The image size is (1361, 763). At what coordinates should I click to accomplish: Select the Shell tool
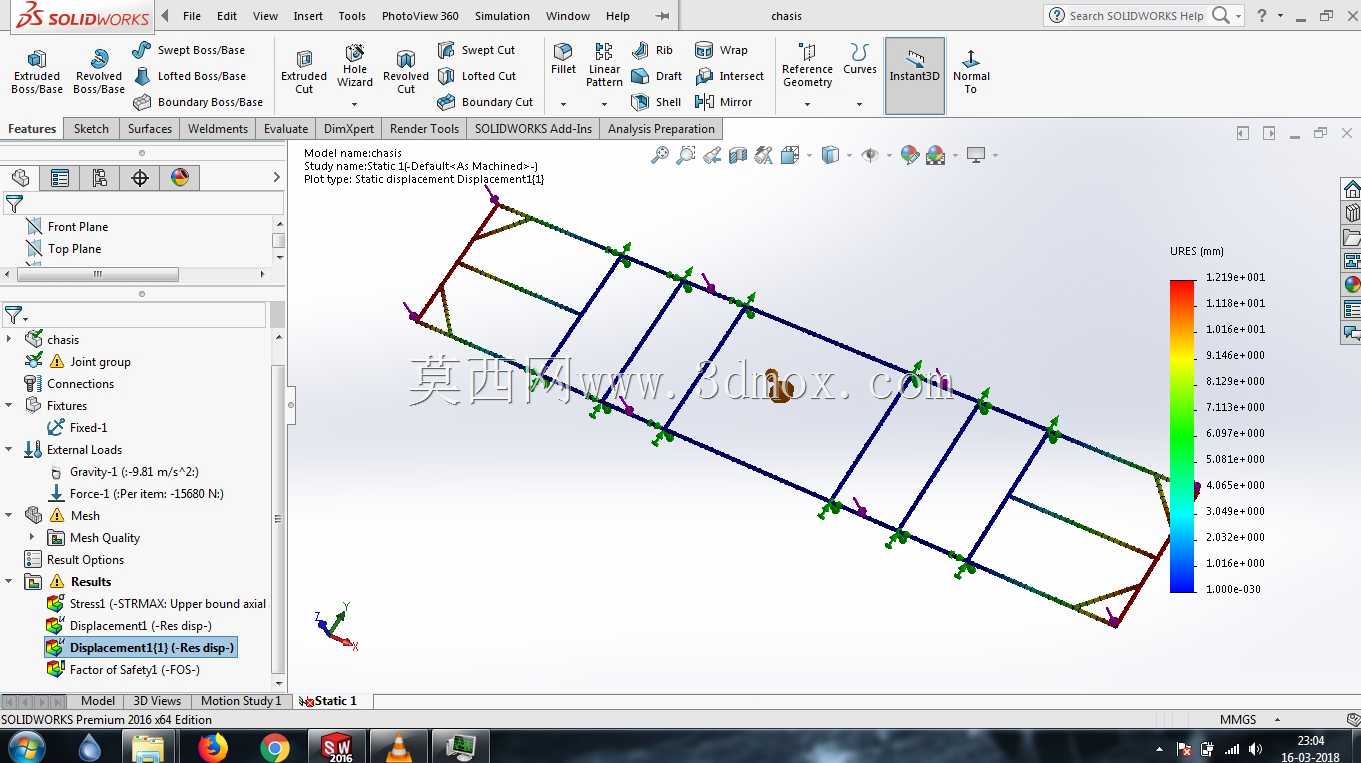pos(657,102)
